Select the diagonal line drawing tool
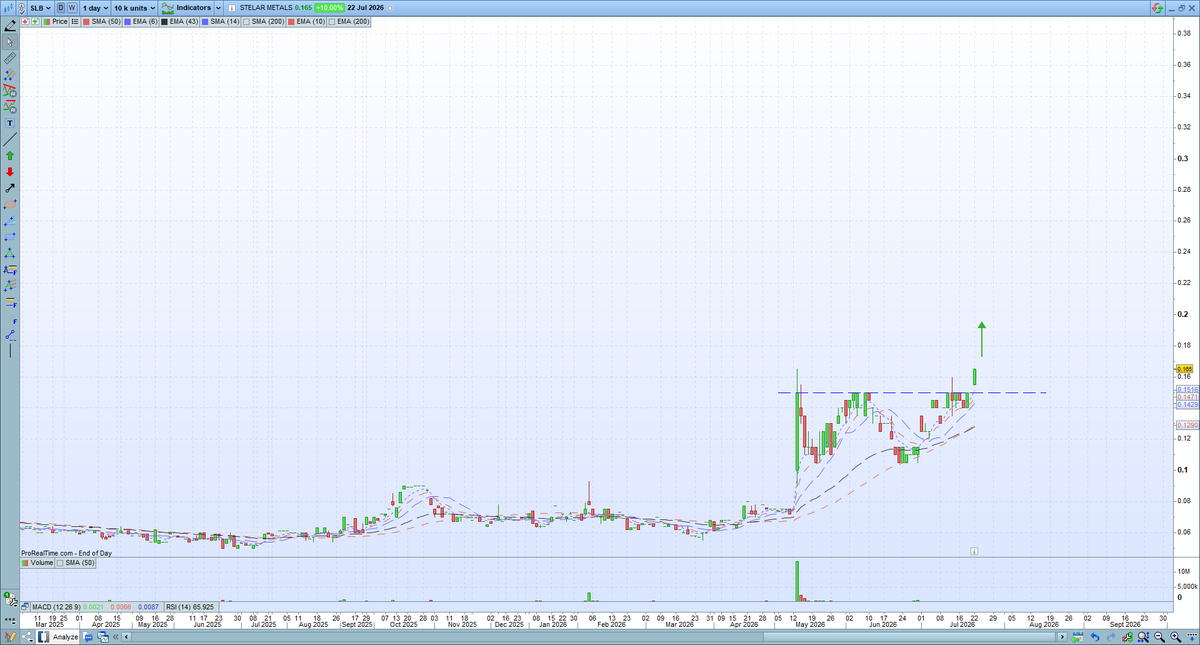Image resolution: width=1200 pixels, height=645 pixels. (10, 141)
